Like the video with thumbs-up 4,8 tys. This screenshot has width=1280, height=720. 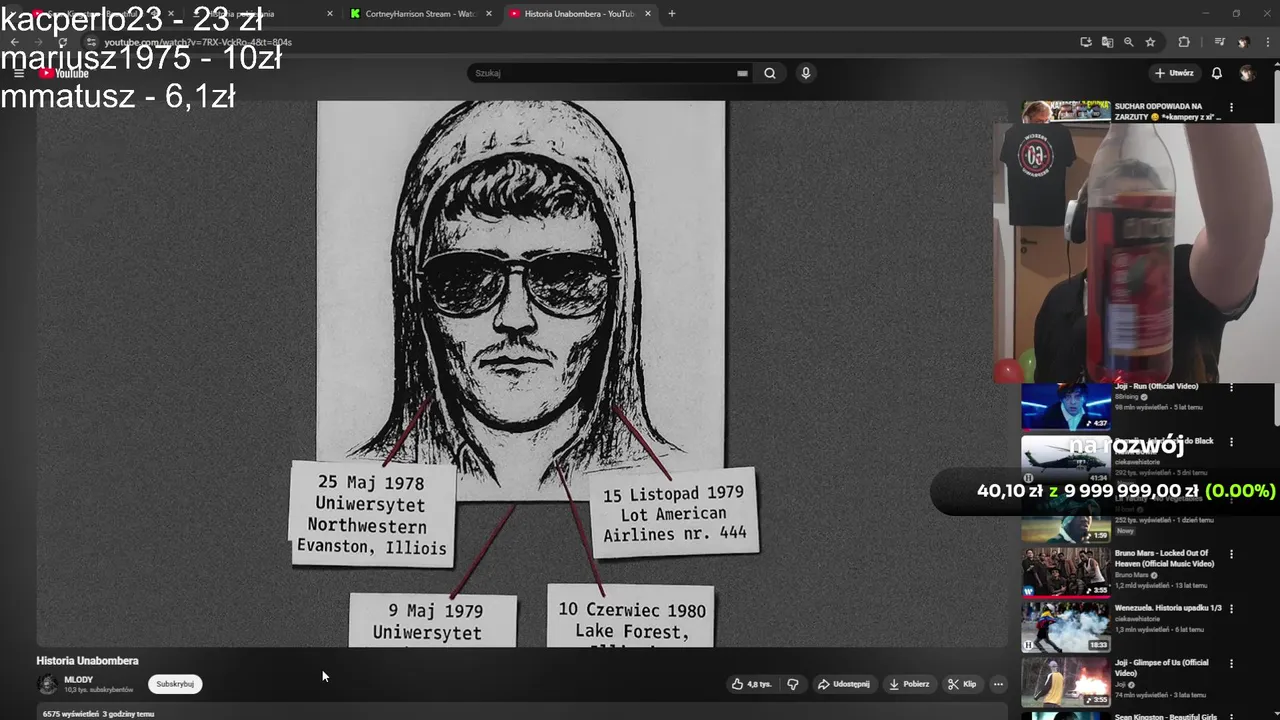752,684
